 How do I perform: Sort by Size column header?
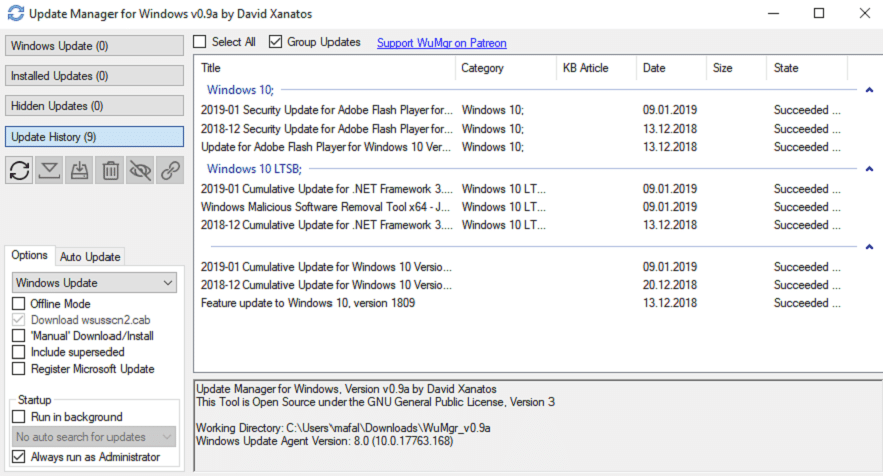[x=737, y=68]
